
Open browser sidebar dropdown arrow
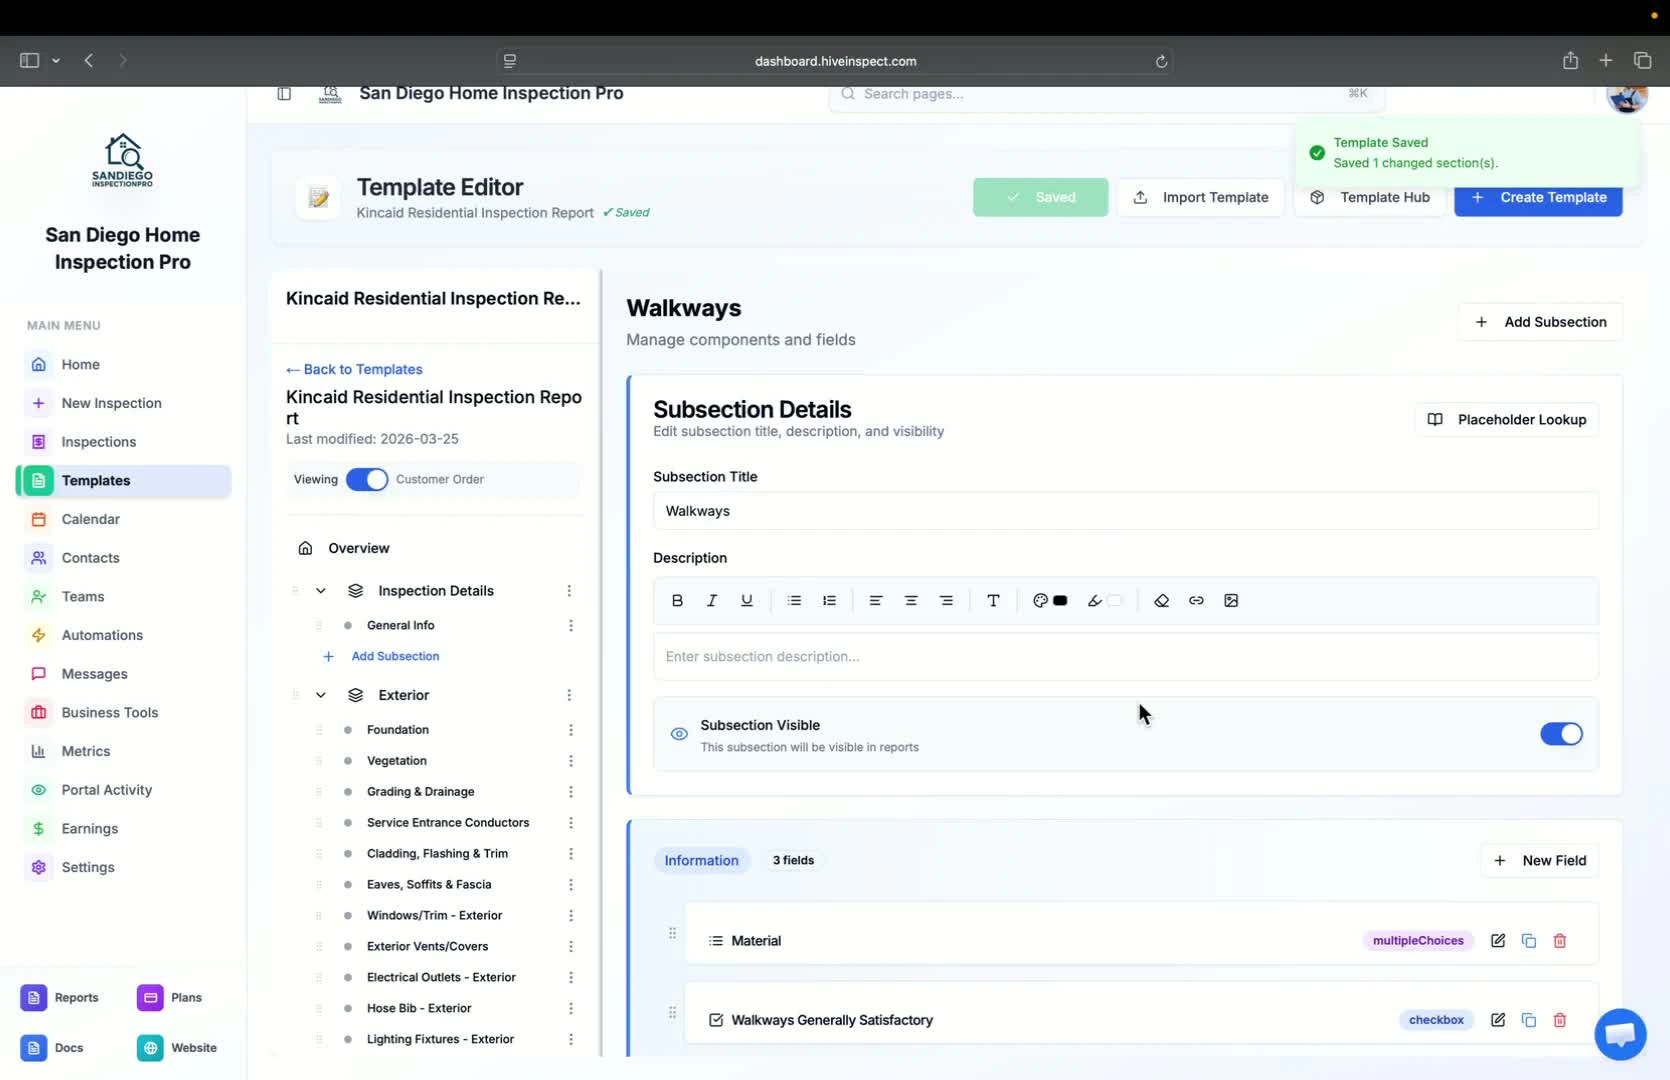pos(56,61)
